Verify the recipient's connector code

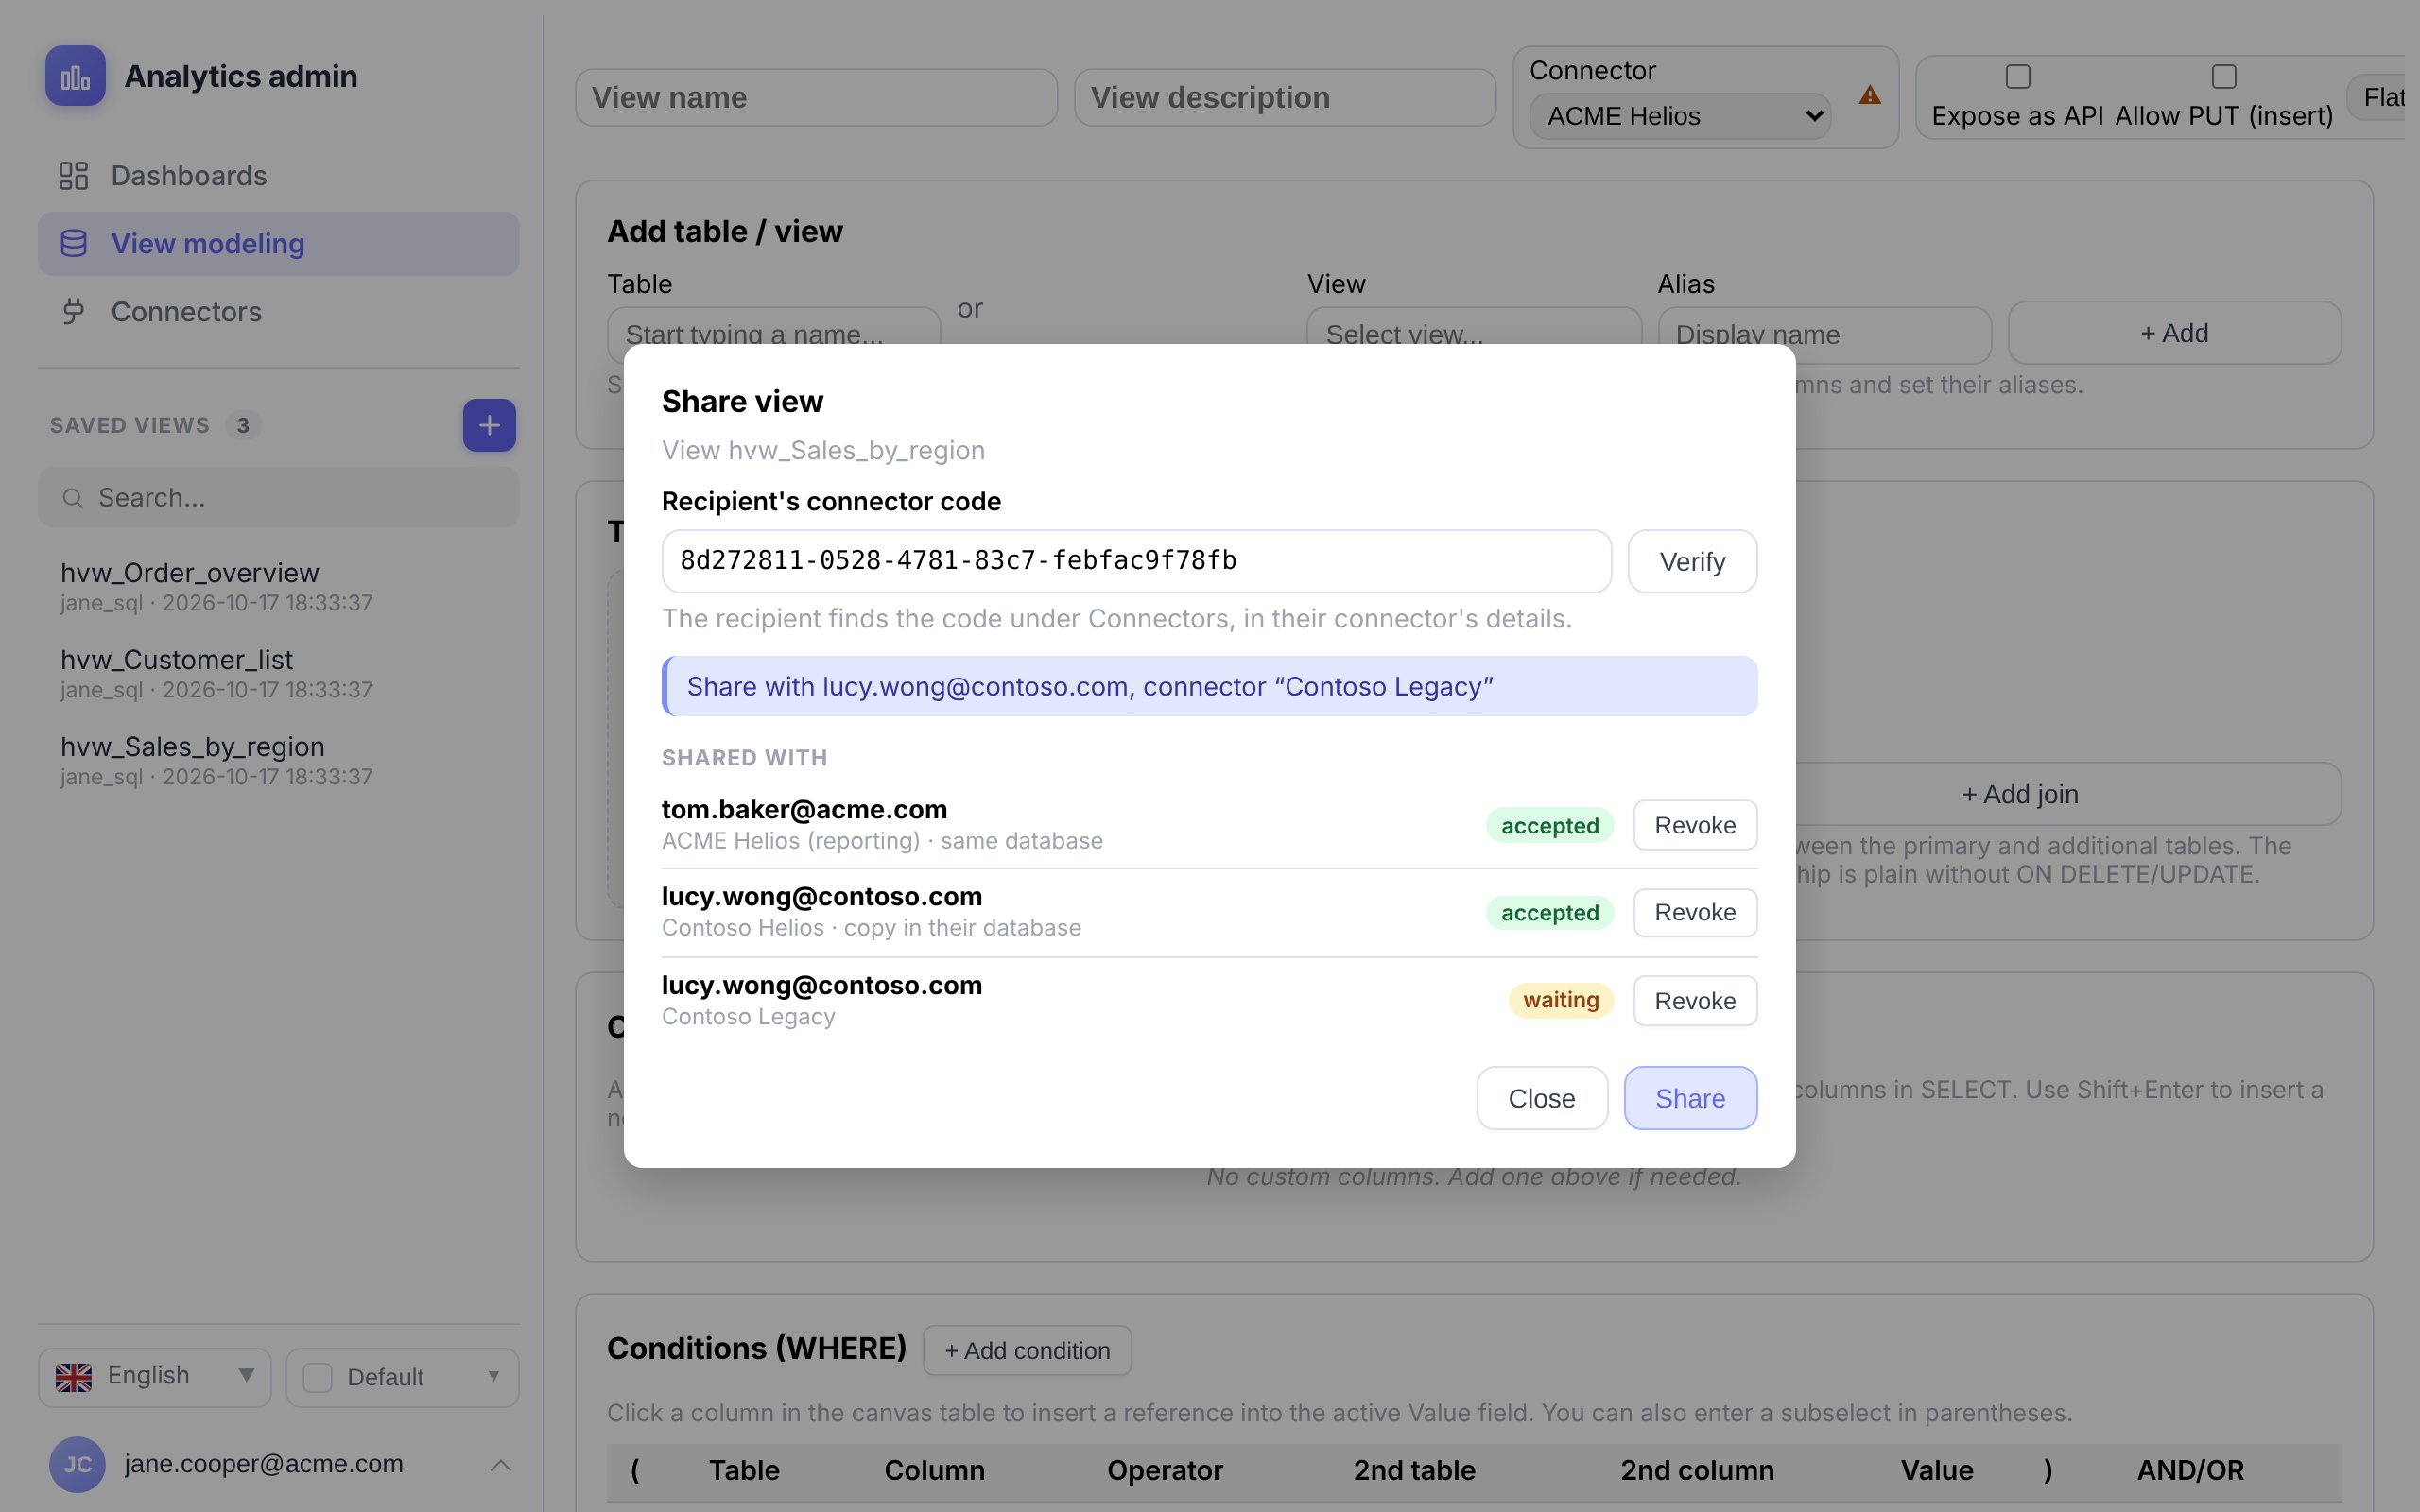pyautogui.click(x=1692, y=561)
